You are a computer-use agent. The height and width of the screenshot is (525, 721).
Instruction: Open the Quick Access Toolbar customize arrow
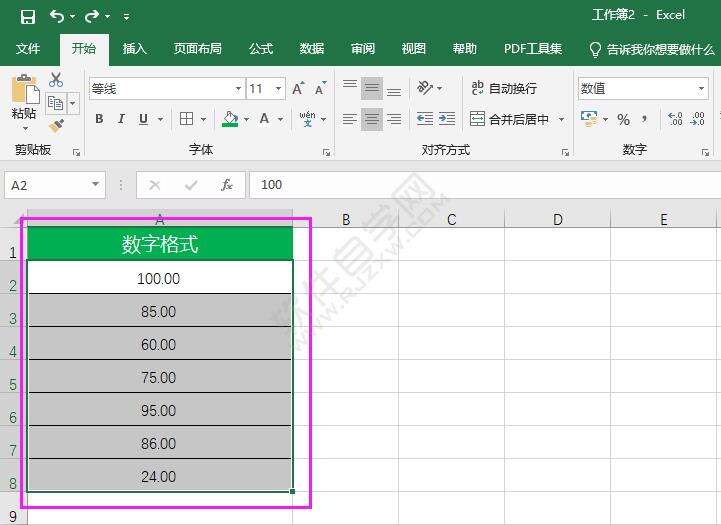coord(126,17)
